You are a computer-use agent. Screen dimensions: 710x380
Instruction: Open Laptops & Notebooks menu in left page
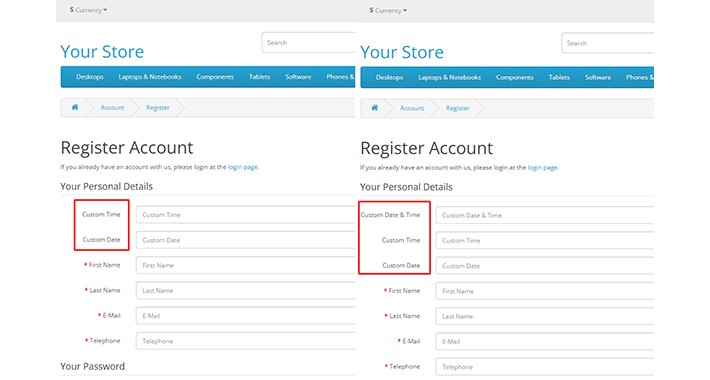pyautogui.click(x=150, y=77)
